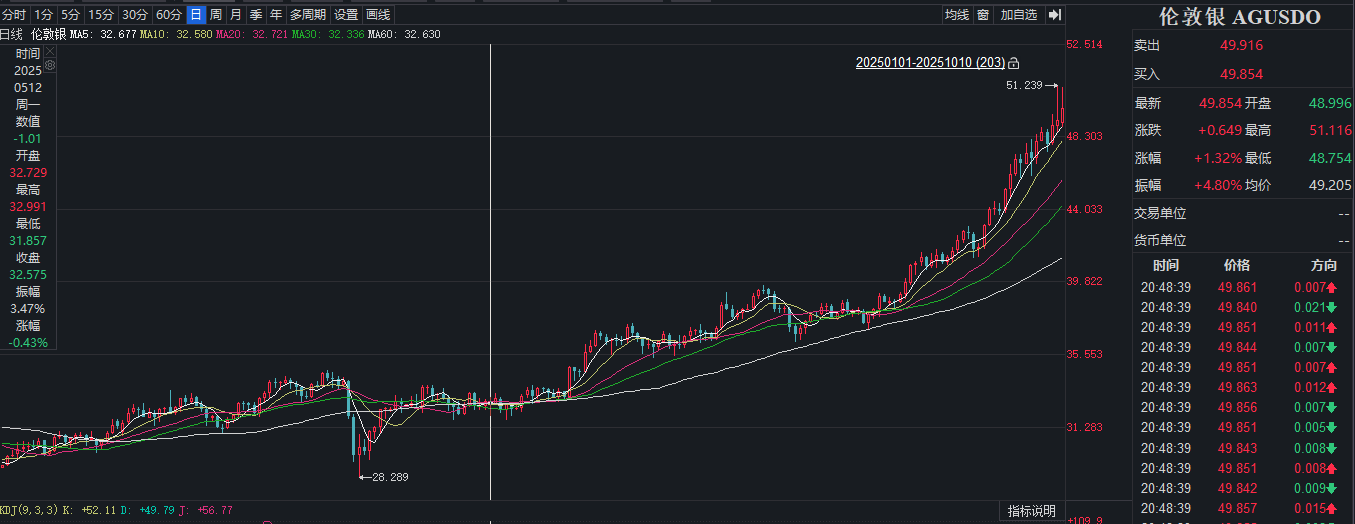
Task: Click the KDJ(9,3,3) indicator label
Action: click(29, 510)
